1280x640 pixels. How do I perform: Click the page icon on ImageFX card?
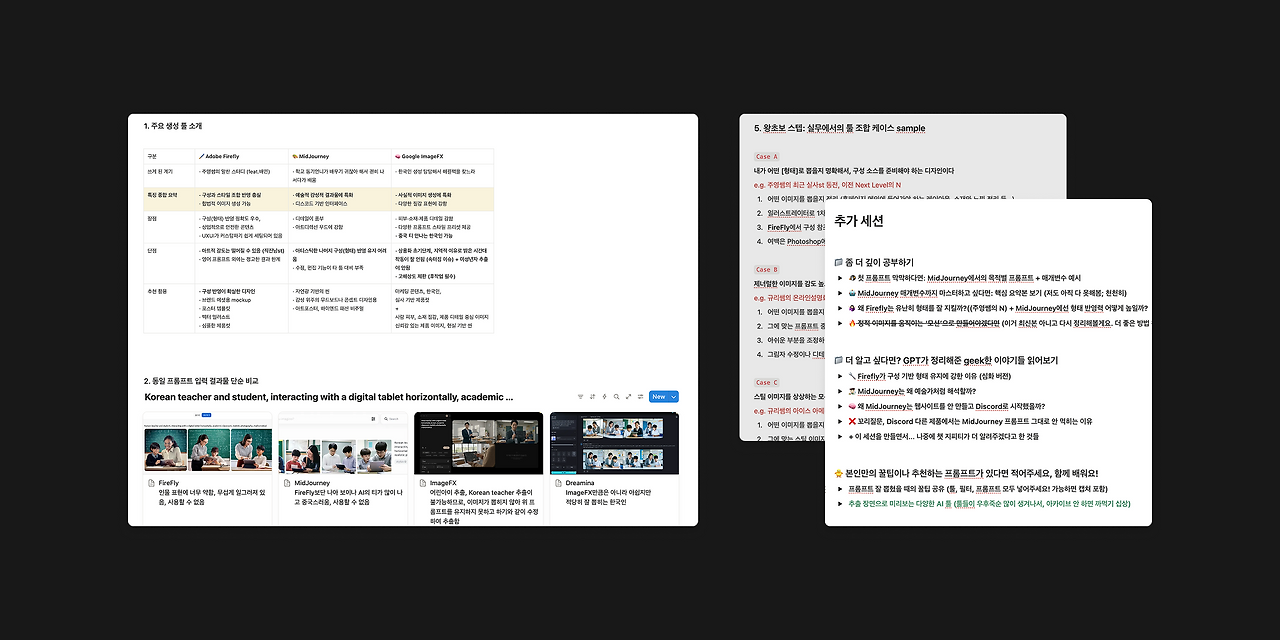(x=421, y=483)
